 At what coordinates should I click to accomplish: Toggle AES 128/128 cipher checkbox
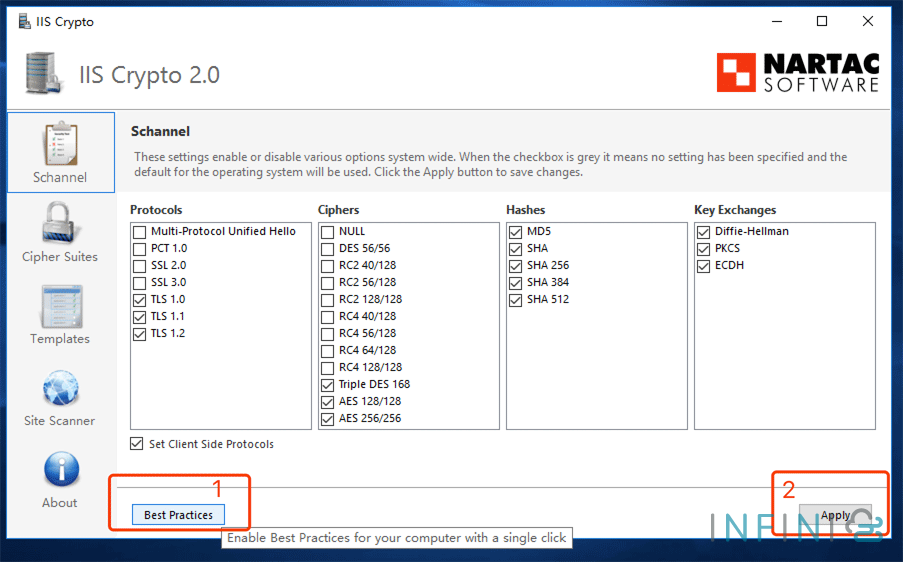coord(327,402)
